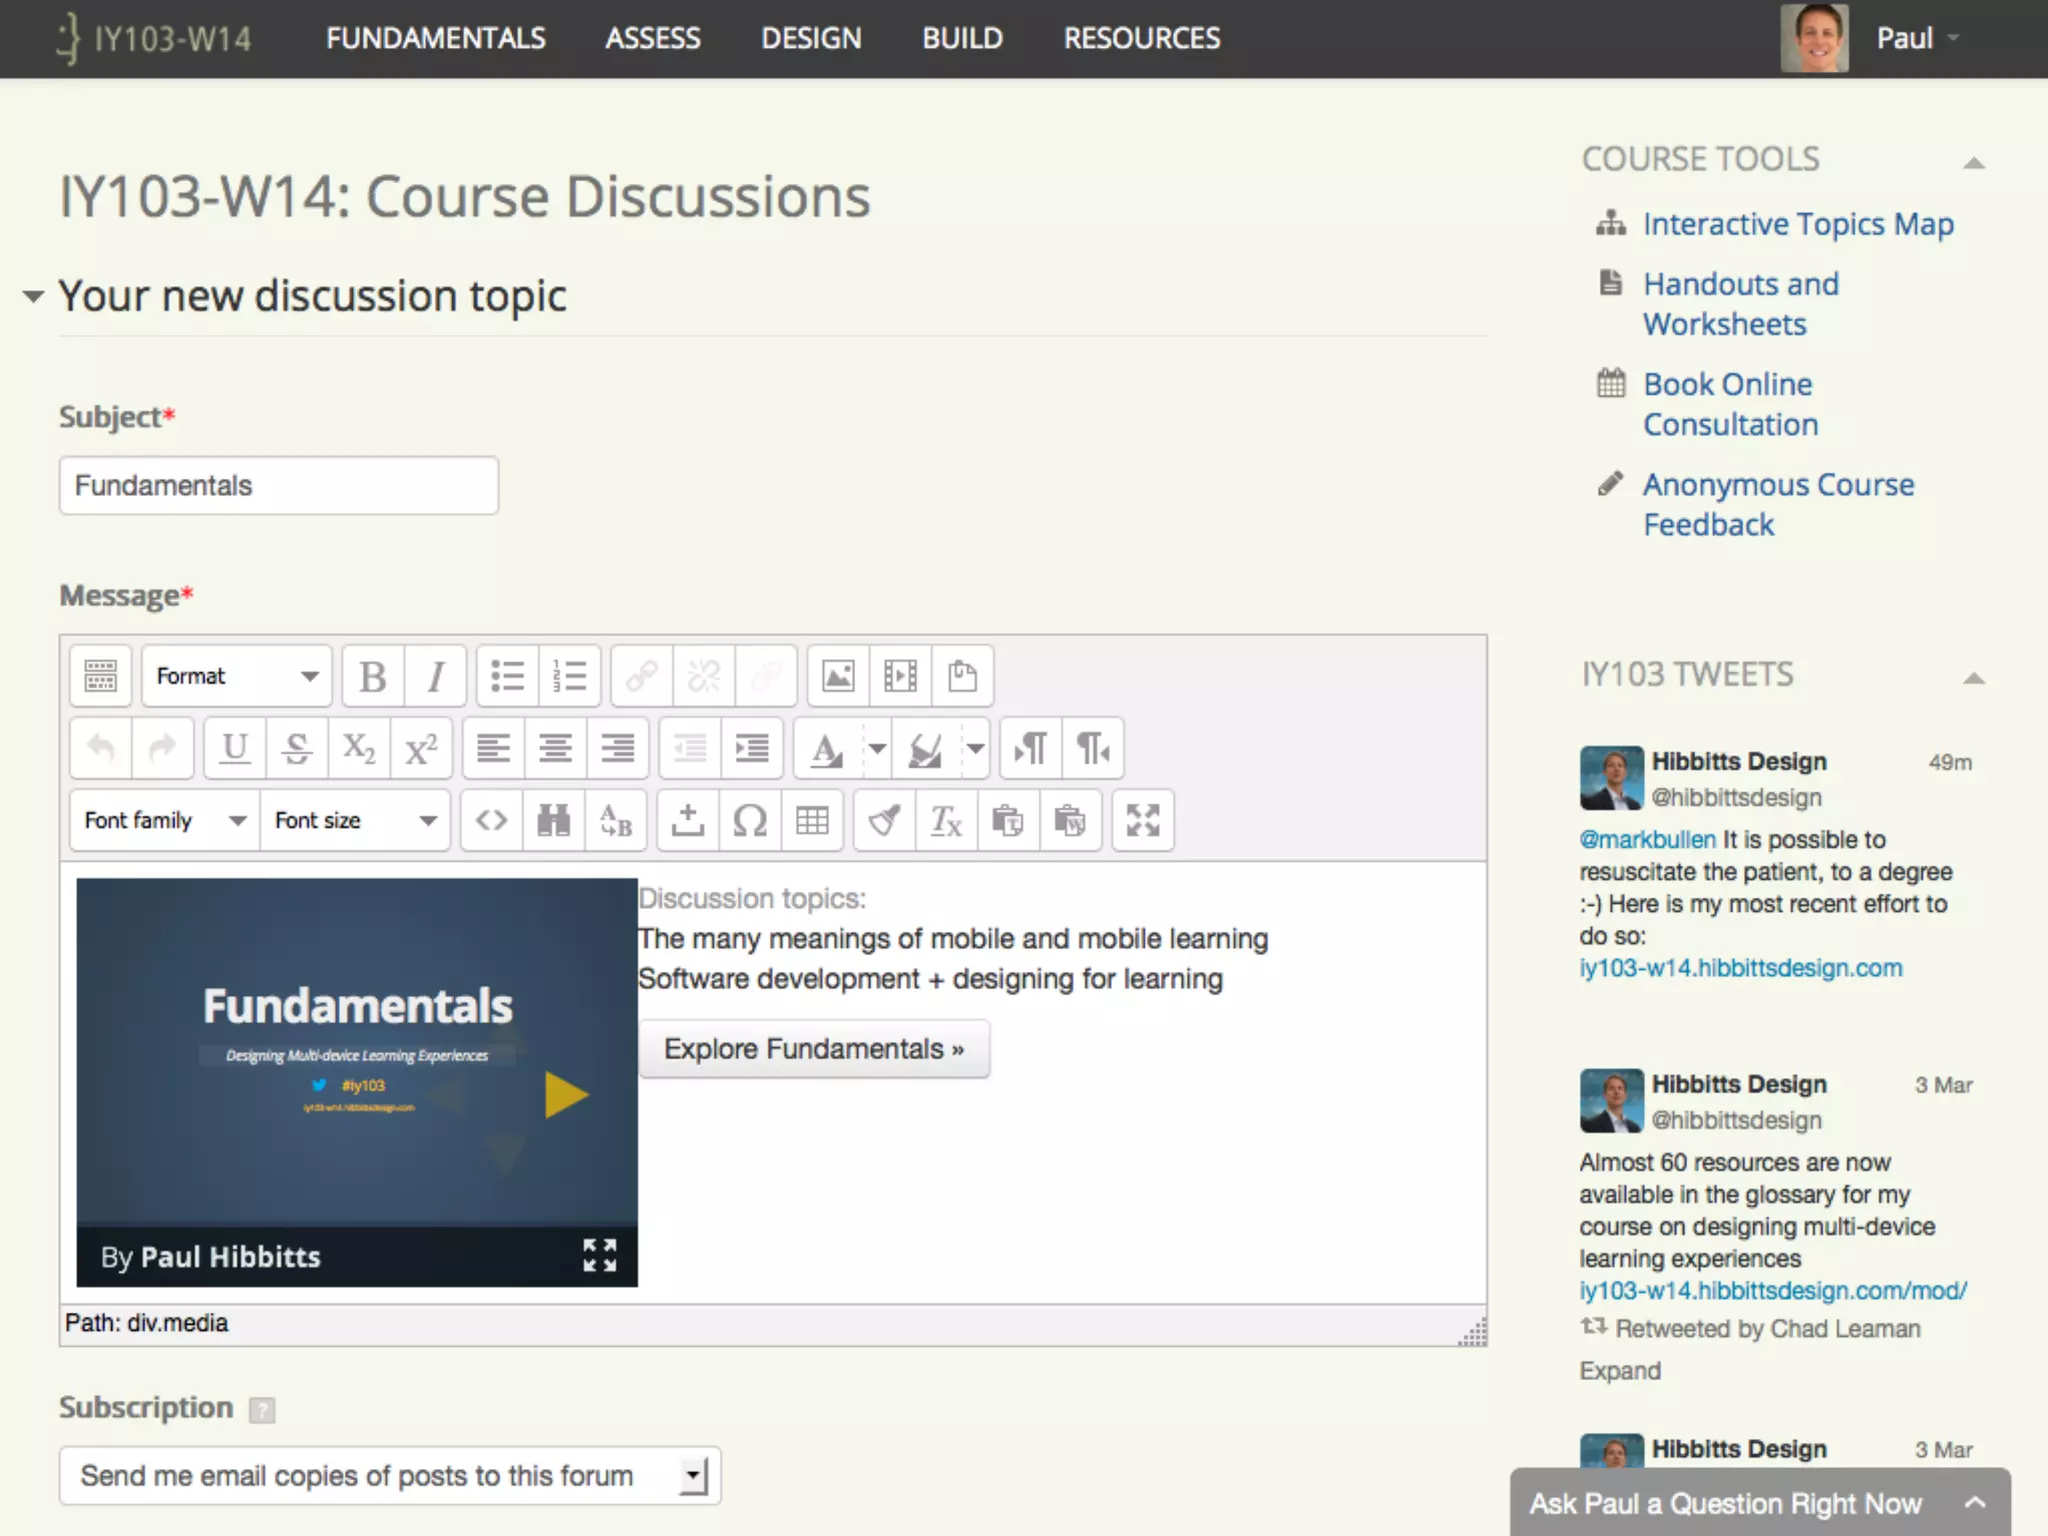Image resolution: width=2048 pixels, height=1536 pixels.
Task: Open the Interactive Topics Map link
Action: pyautogui.click(x=1798, y=224)
